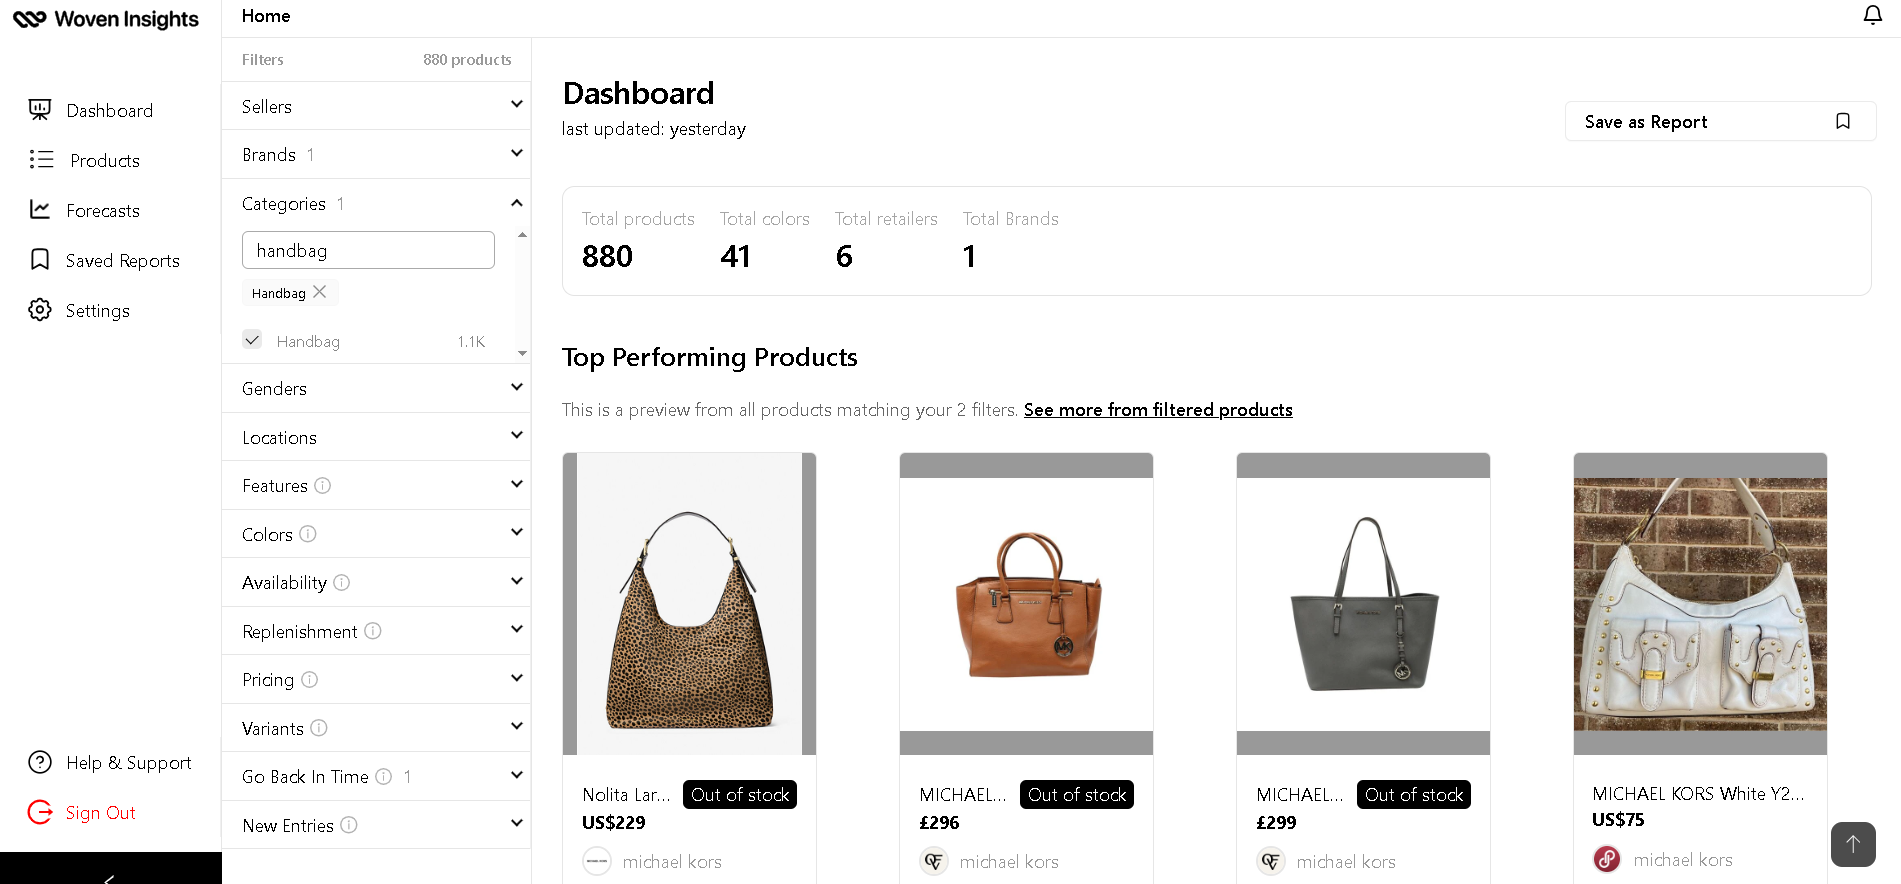
Task: Open See more from filtered products link
Action: pos(1158,410)
